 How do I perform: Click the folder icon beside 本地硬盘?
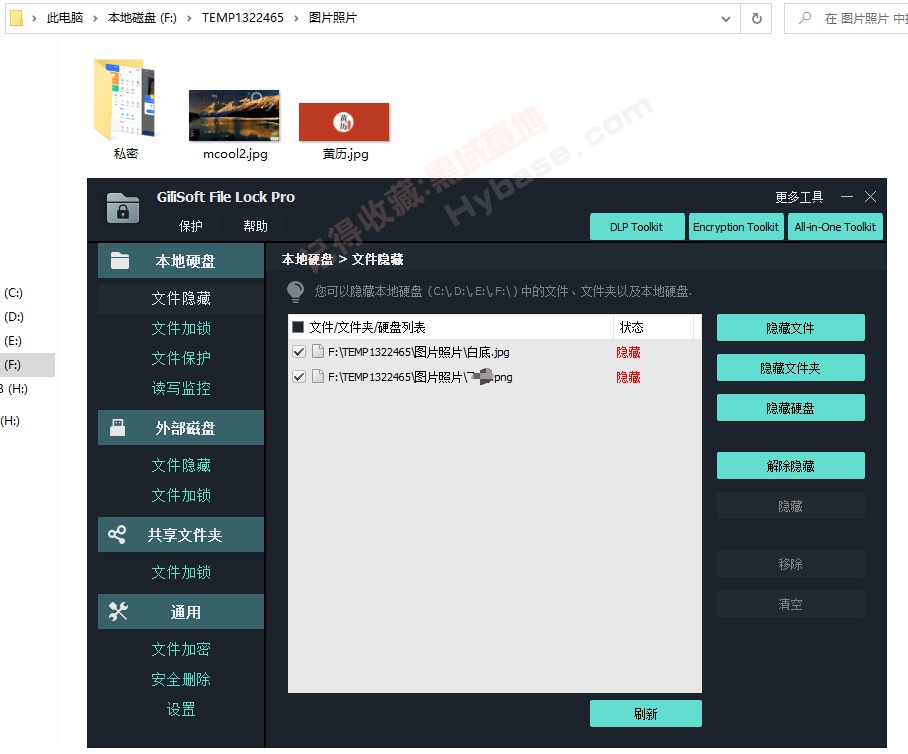coord(120,261)
